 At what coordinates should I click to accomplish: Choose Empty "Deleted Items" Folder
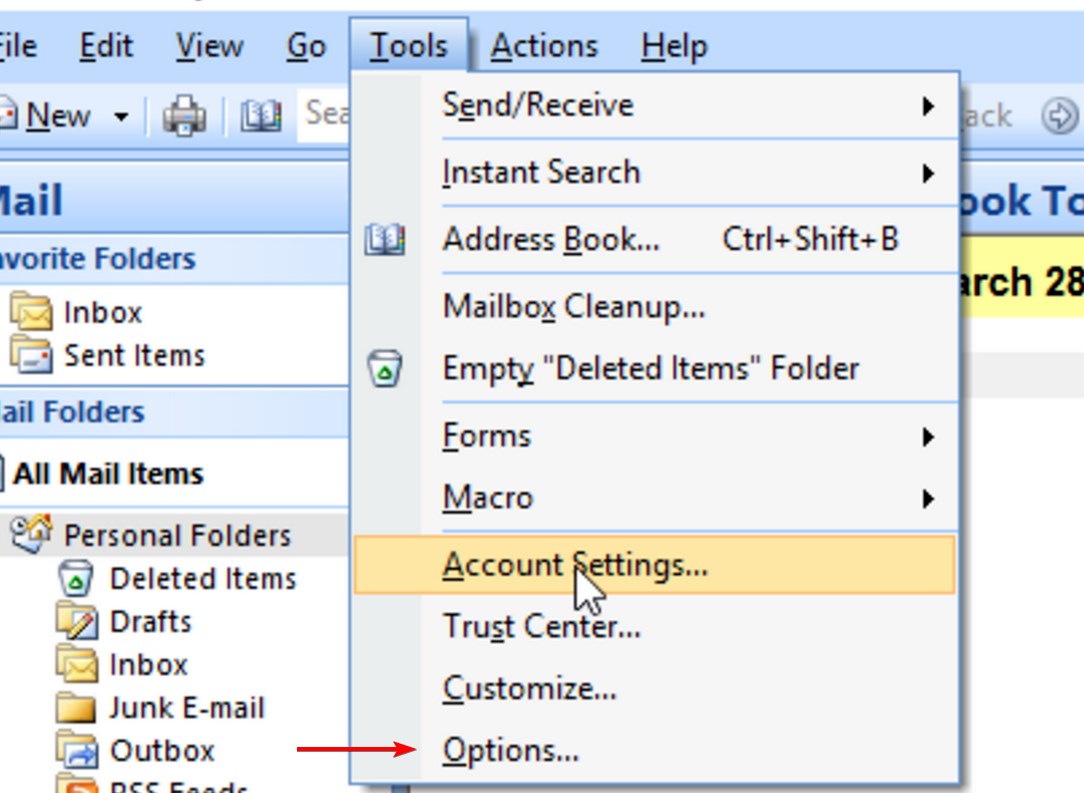coord(655,368)
